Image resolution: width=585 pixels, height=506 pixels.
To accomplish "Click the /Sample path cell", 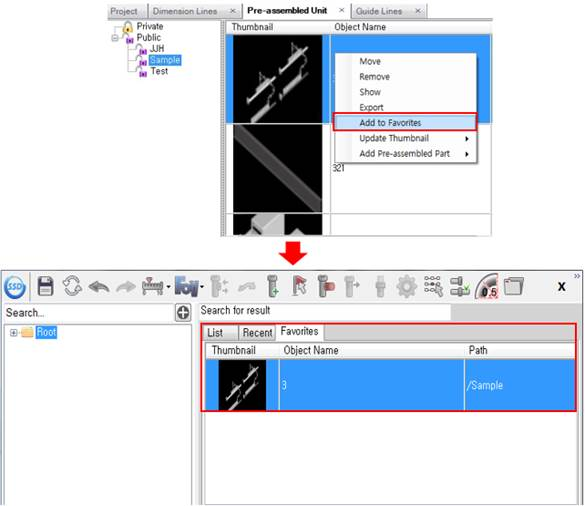I will coord(520,385).
